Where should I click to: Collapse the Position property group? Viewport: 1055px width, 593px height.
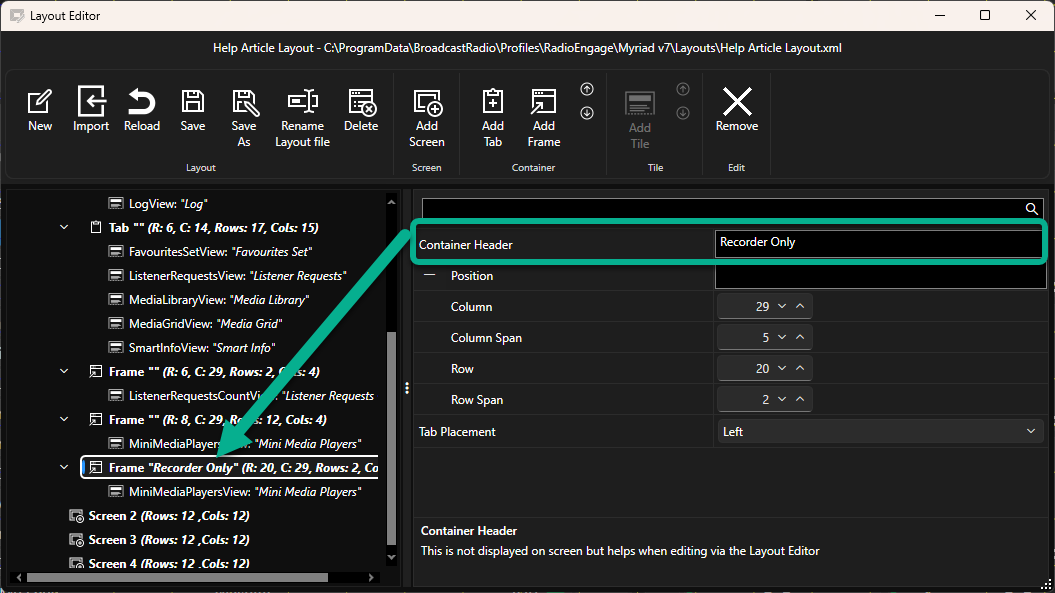tap(429, 275)
